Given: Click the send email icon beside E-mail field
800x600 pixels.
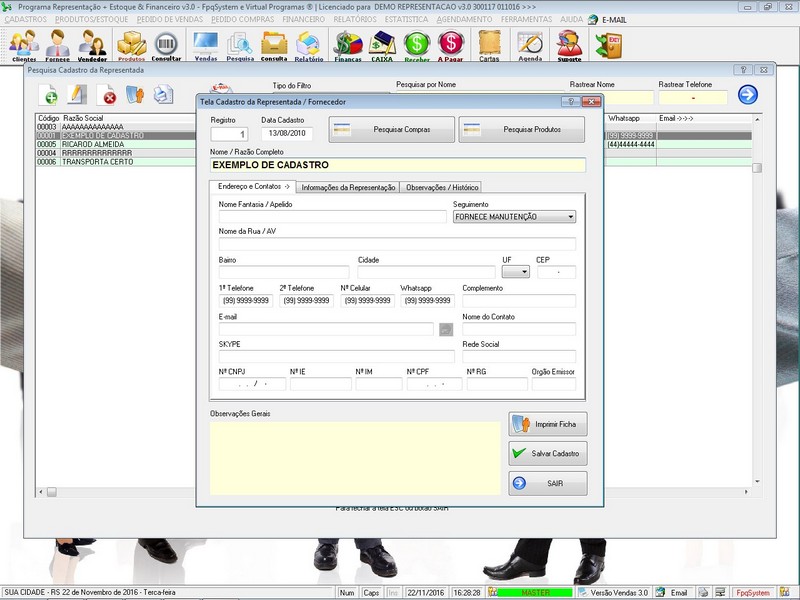Looking at the screenshot, I should [446, 329].
